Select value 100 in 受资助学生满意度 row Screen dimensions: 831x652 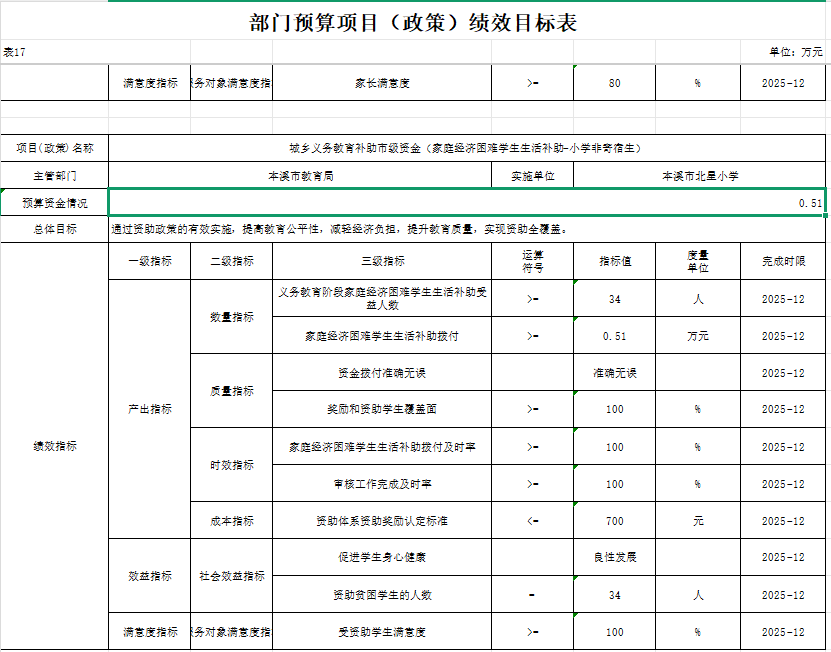click(x=614, y=631)
